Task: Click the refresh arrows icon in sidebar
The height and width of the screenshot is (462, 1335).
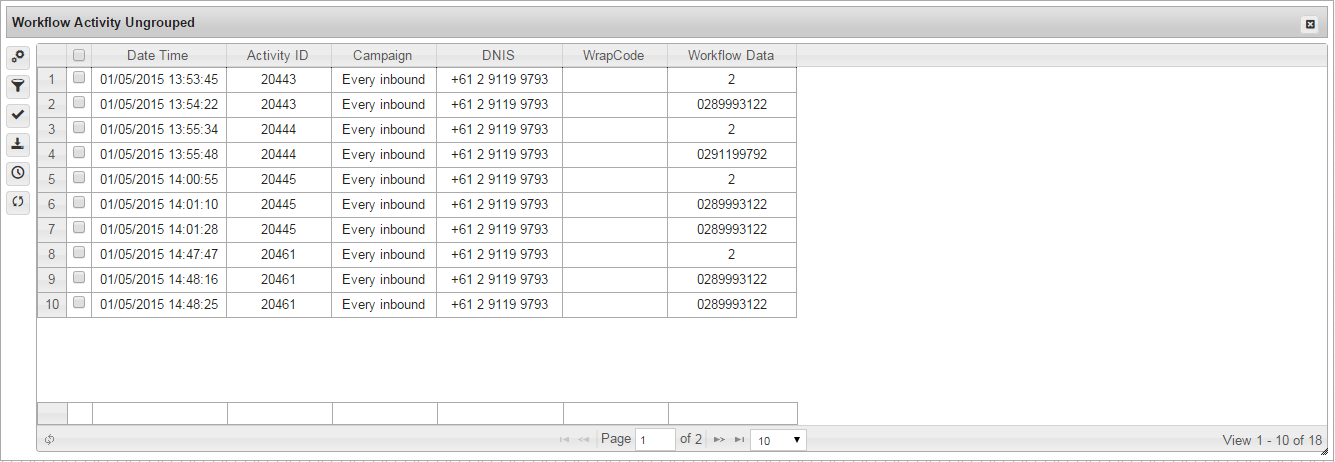Action: [x=18, y=202]
